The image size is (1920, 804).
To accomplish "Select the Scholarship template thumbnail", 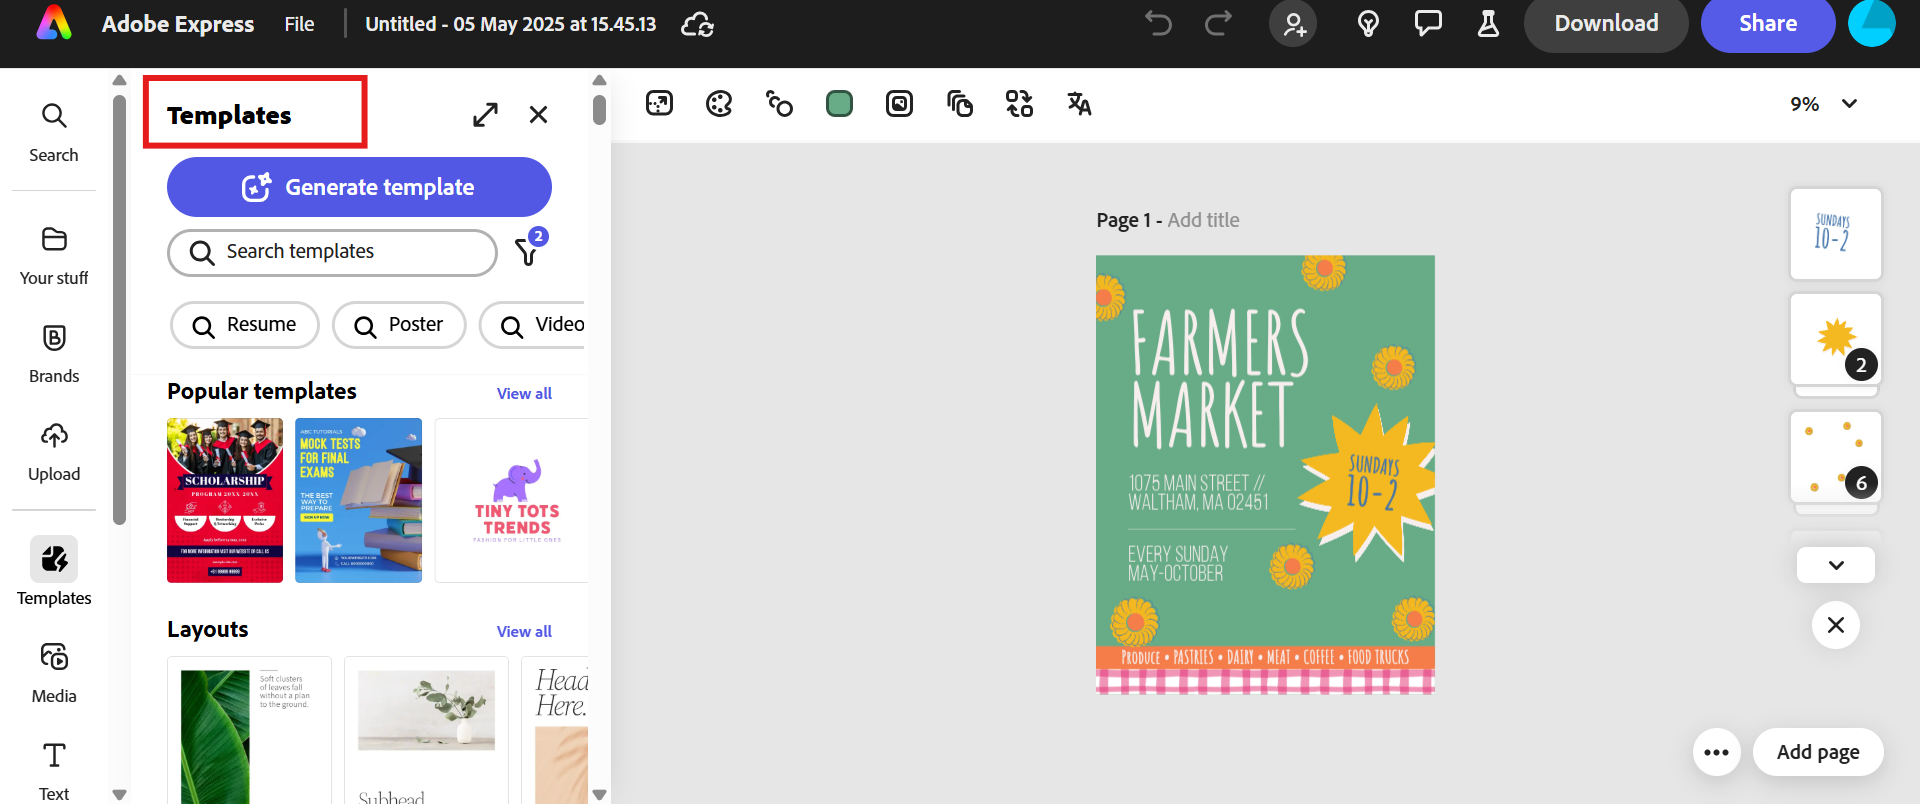I will click(225, 500).
